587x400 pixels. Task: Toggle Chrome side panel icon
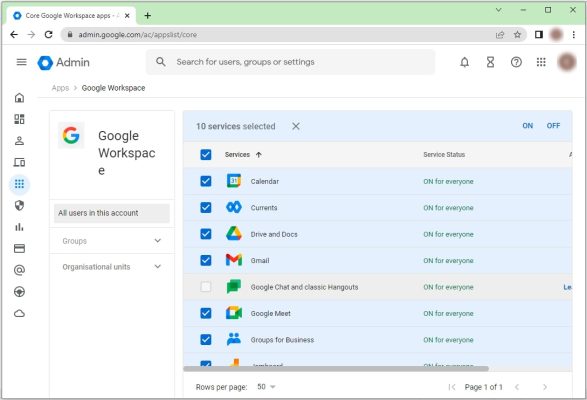(538, 34)
